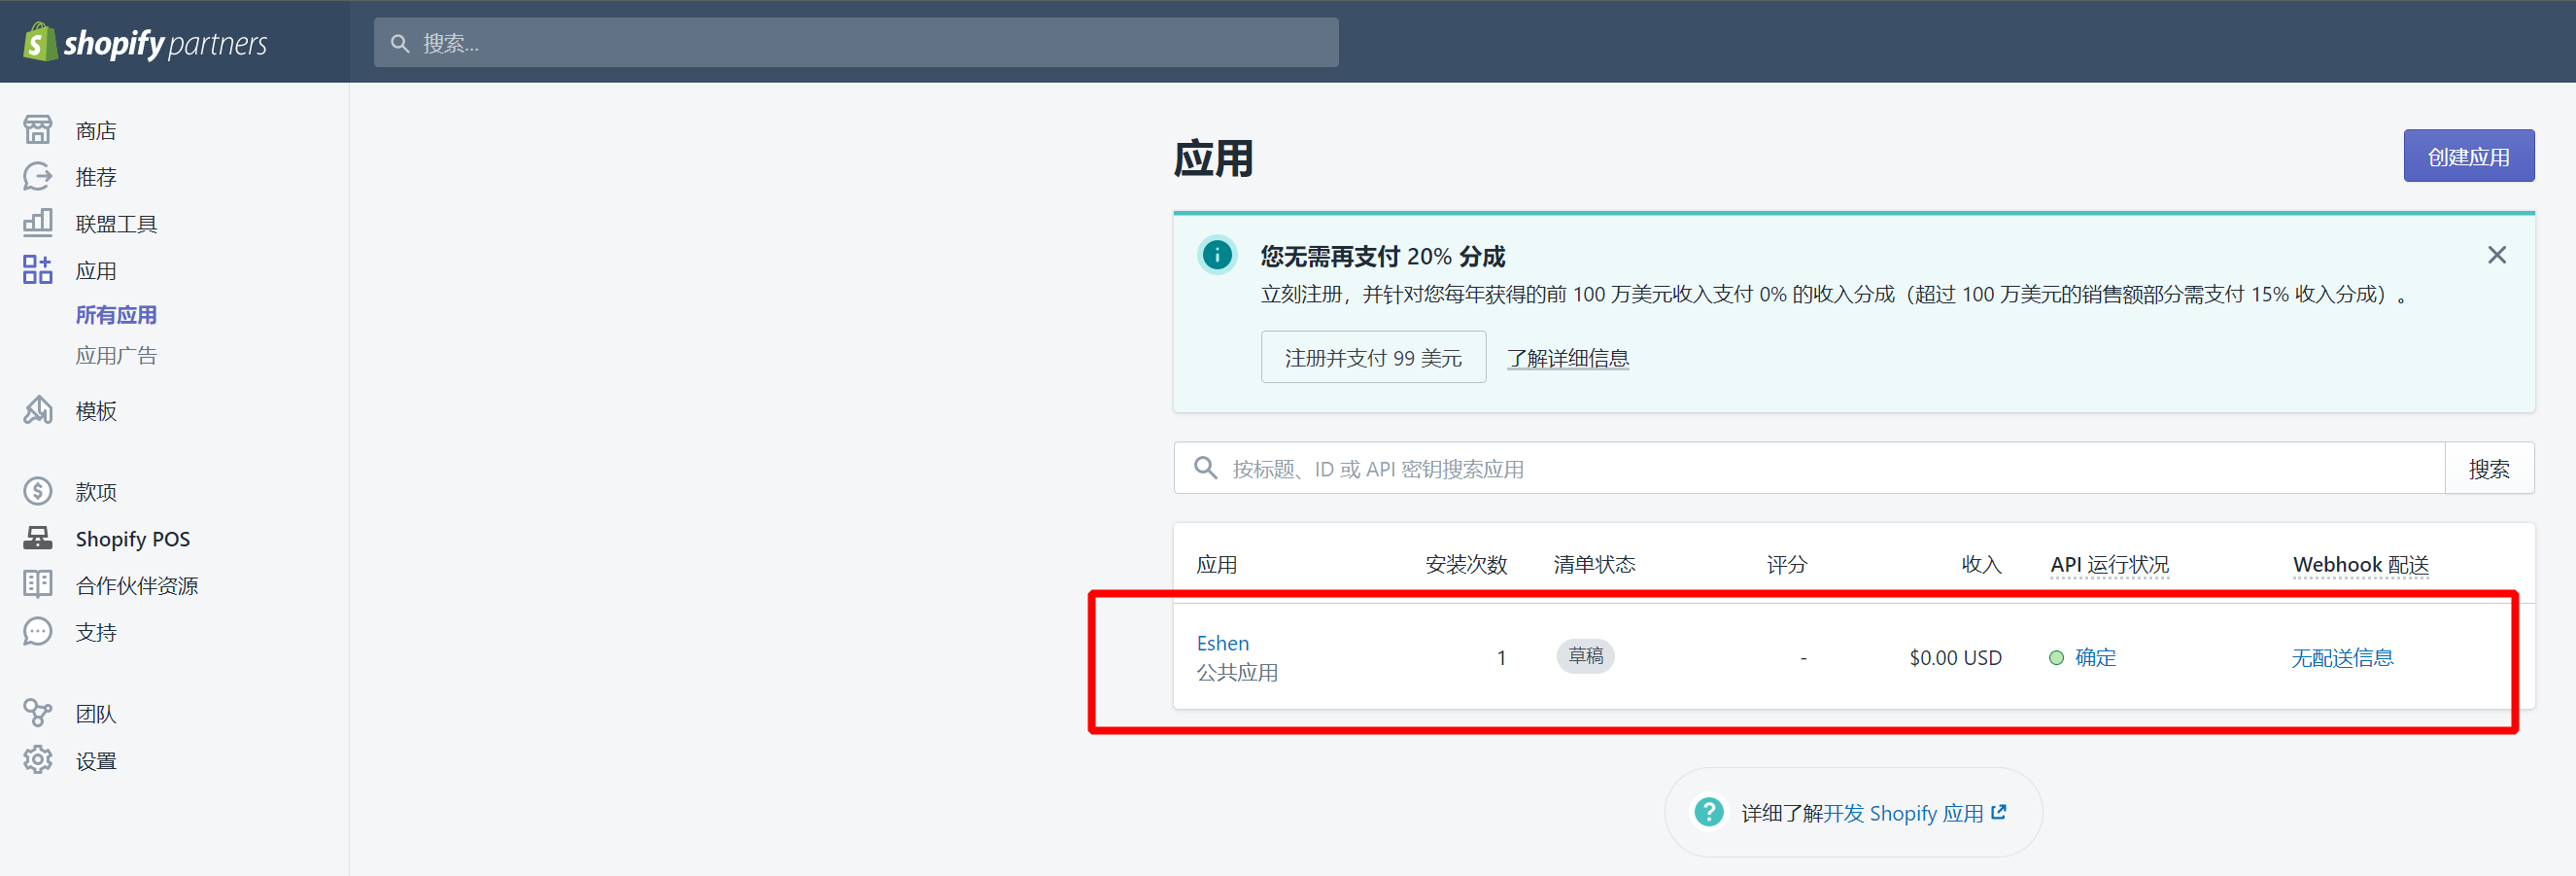This screenshot has height=876, width=2576.
Task: Click the POS register icon
Action: click(38, 538)
